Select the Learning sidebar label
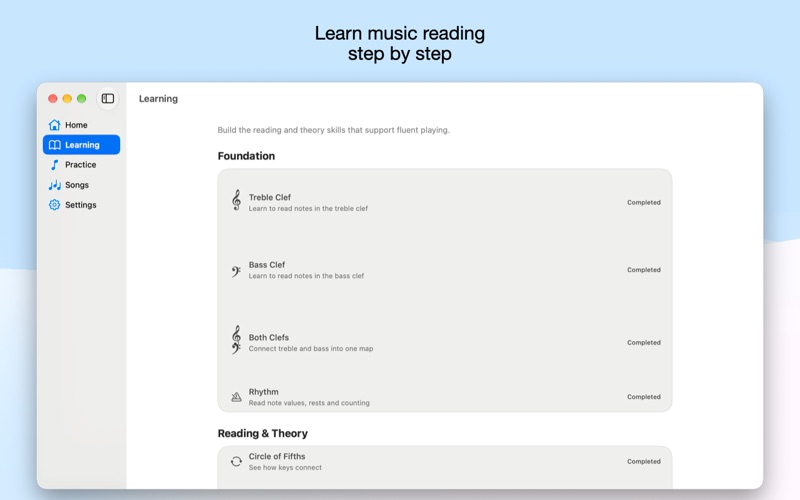Image resolution: width=800 pixels, height=500 pixels. tap(82, 145)
